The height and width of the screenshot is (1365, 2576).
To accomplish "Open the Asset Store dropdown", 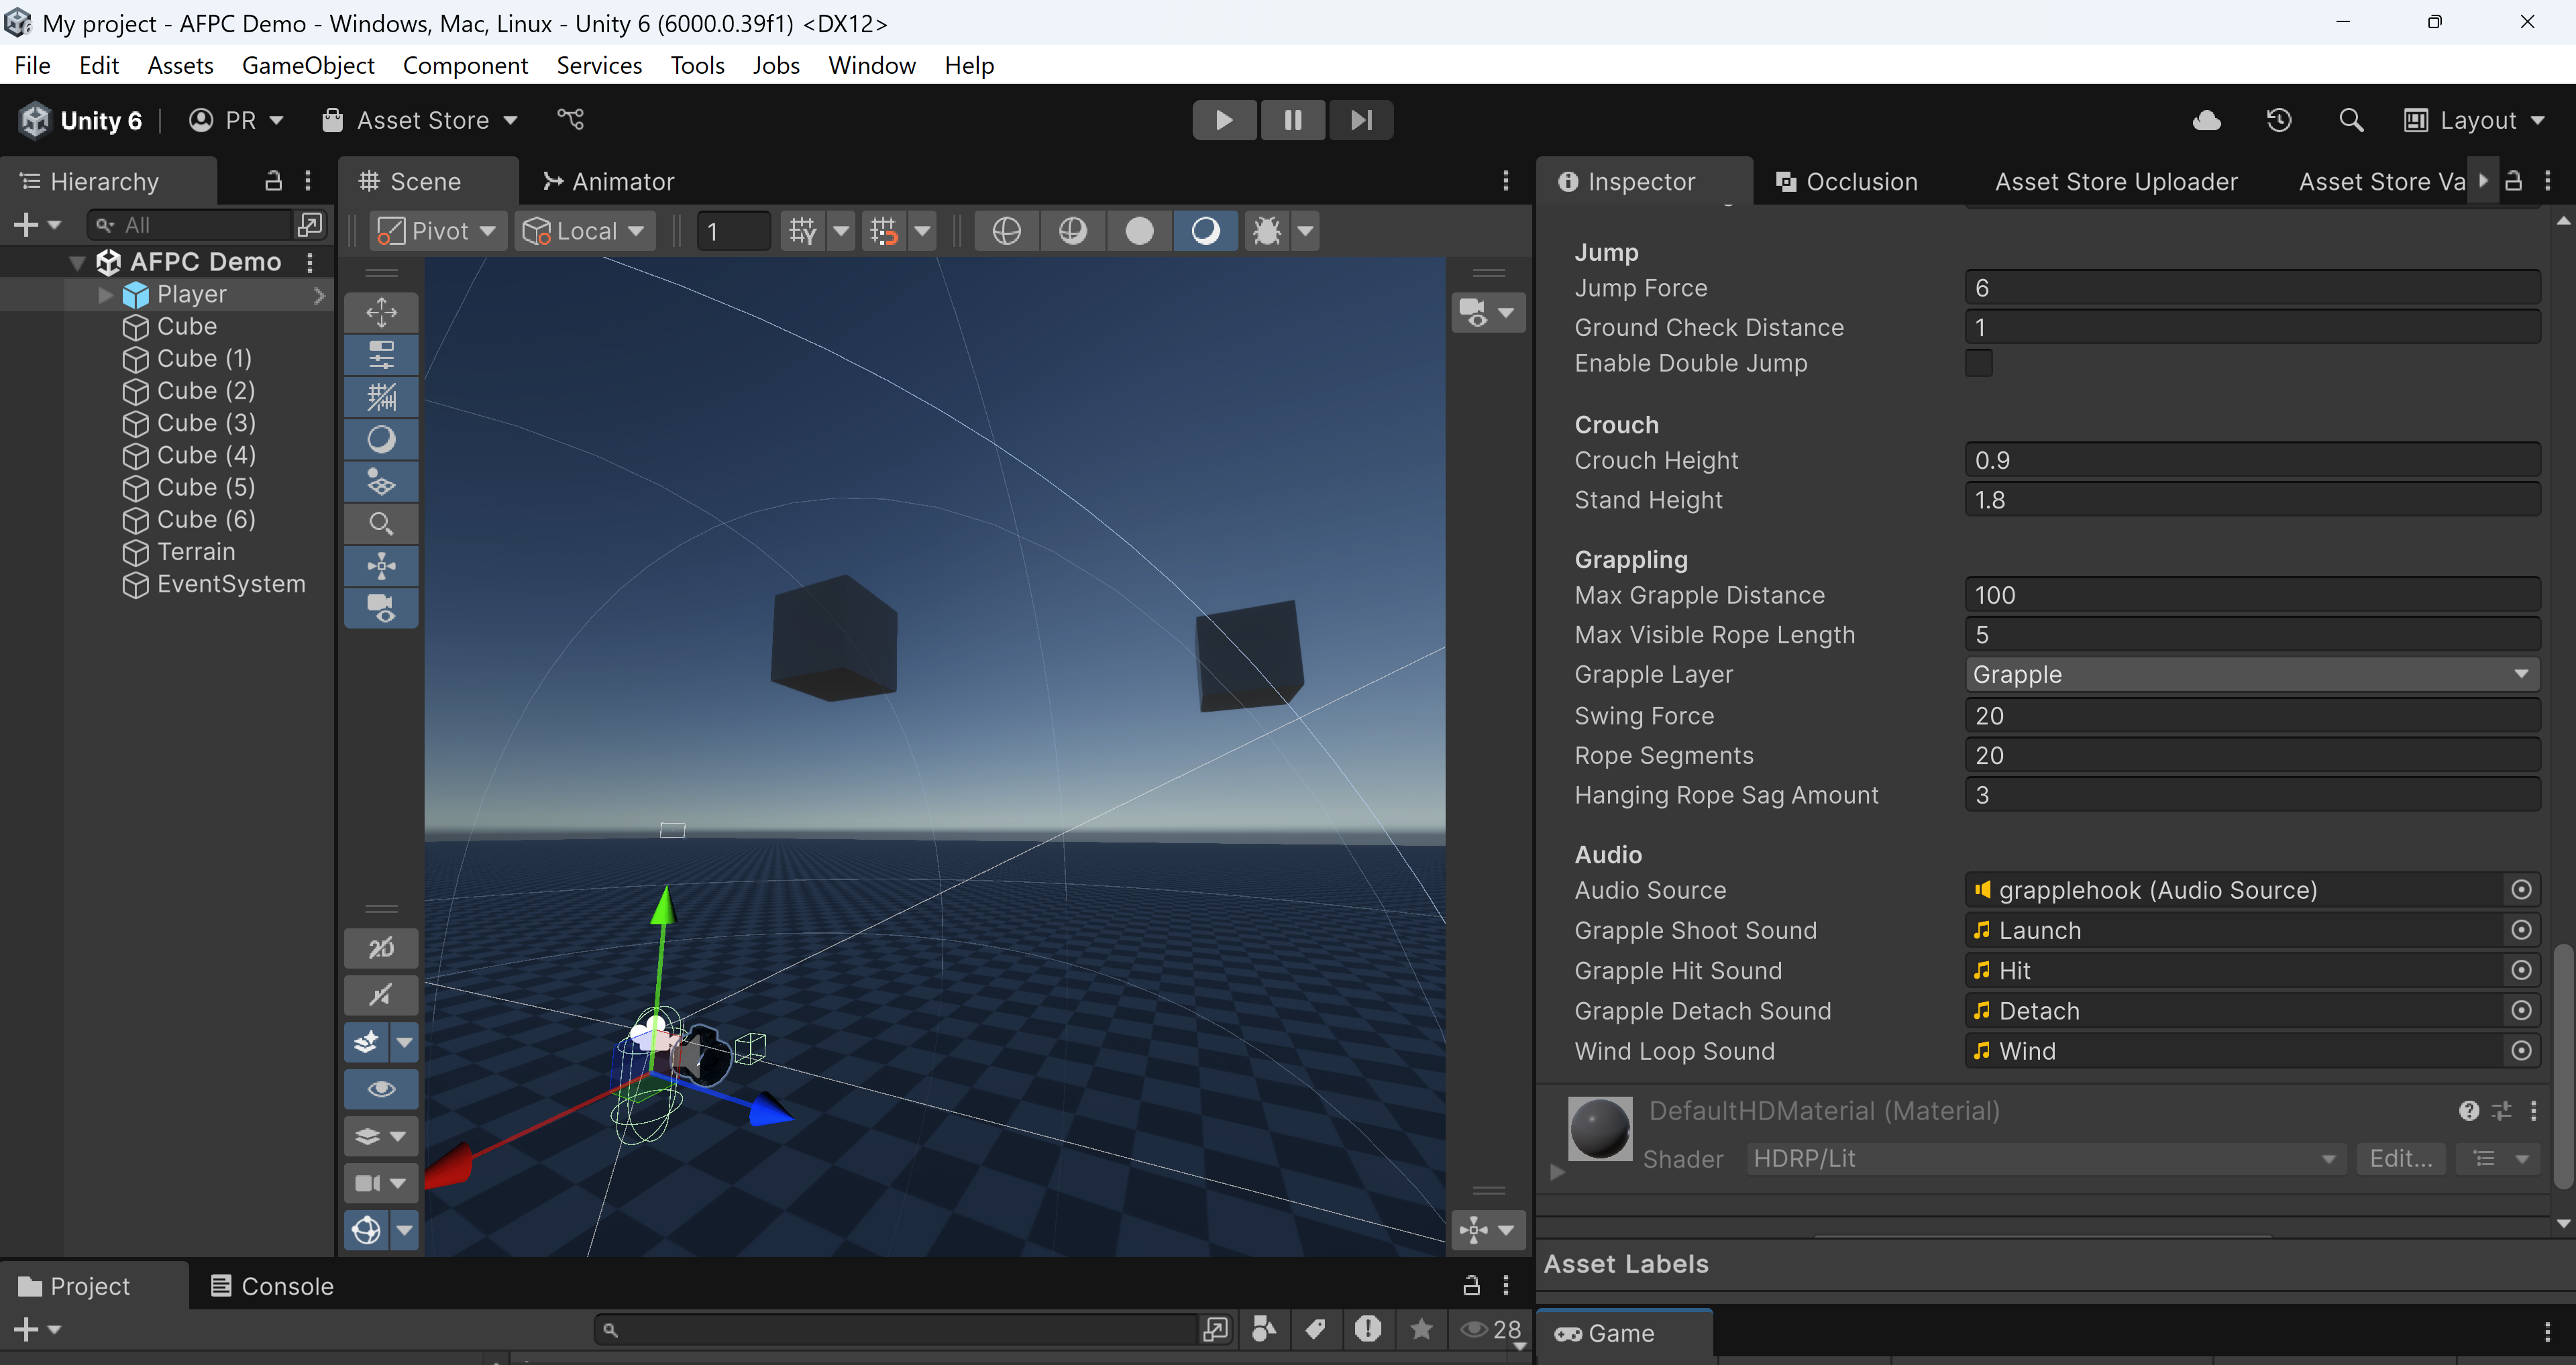I will pyautogui.click(x=419, y=120).
